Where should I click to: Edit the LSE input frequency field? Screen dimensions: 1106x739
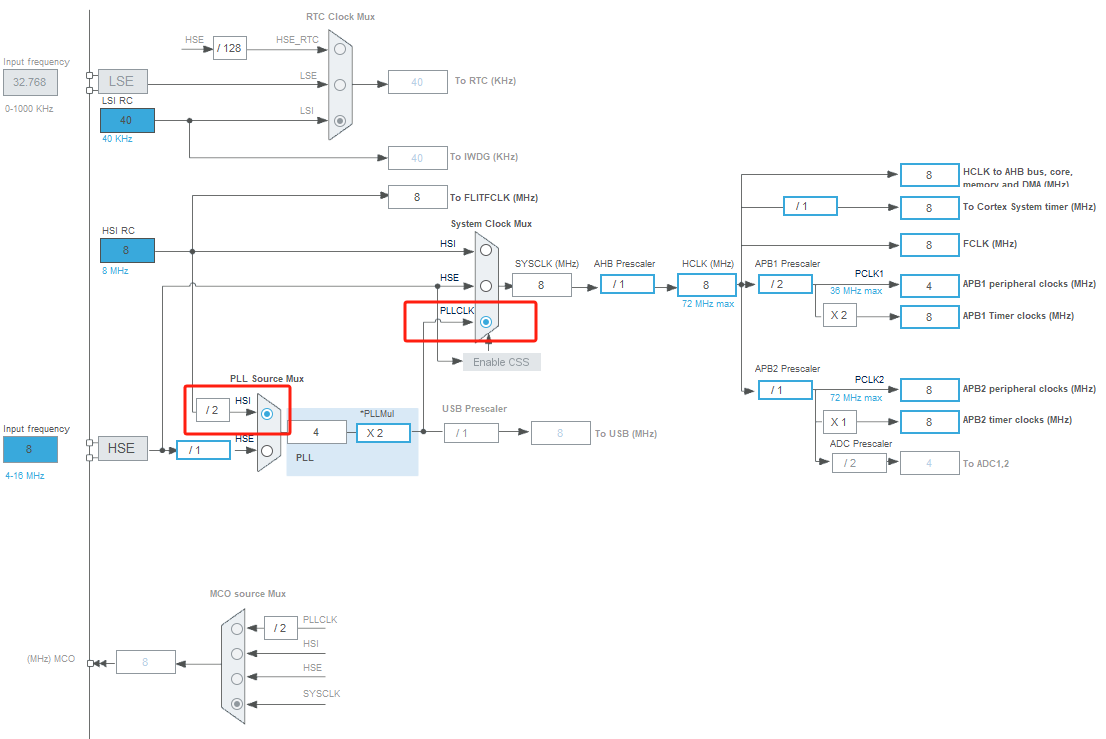point(30,82)
